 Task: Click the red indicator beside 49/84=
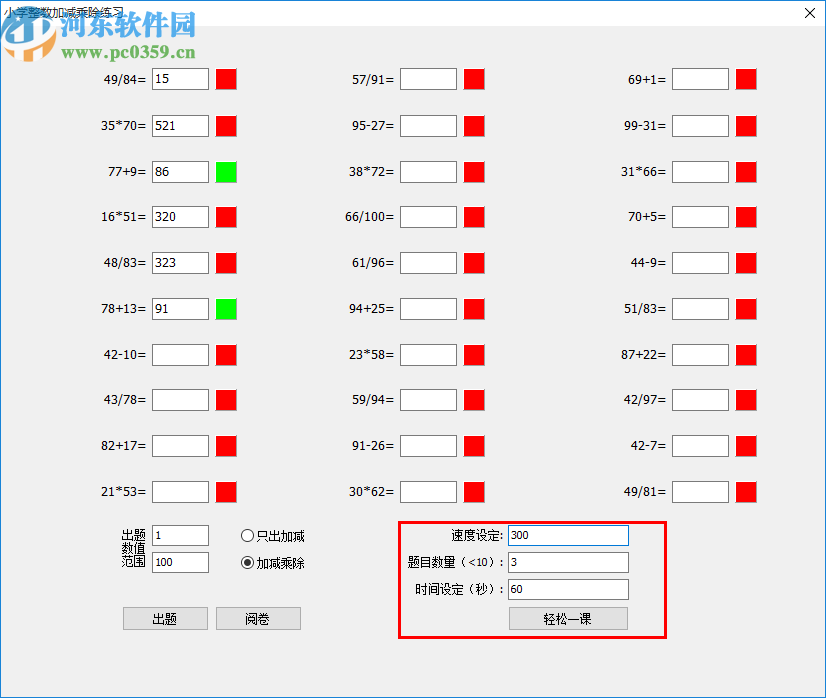226,79
